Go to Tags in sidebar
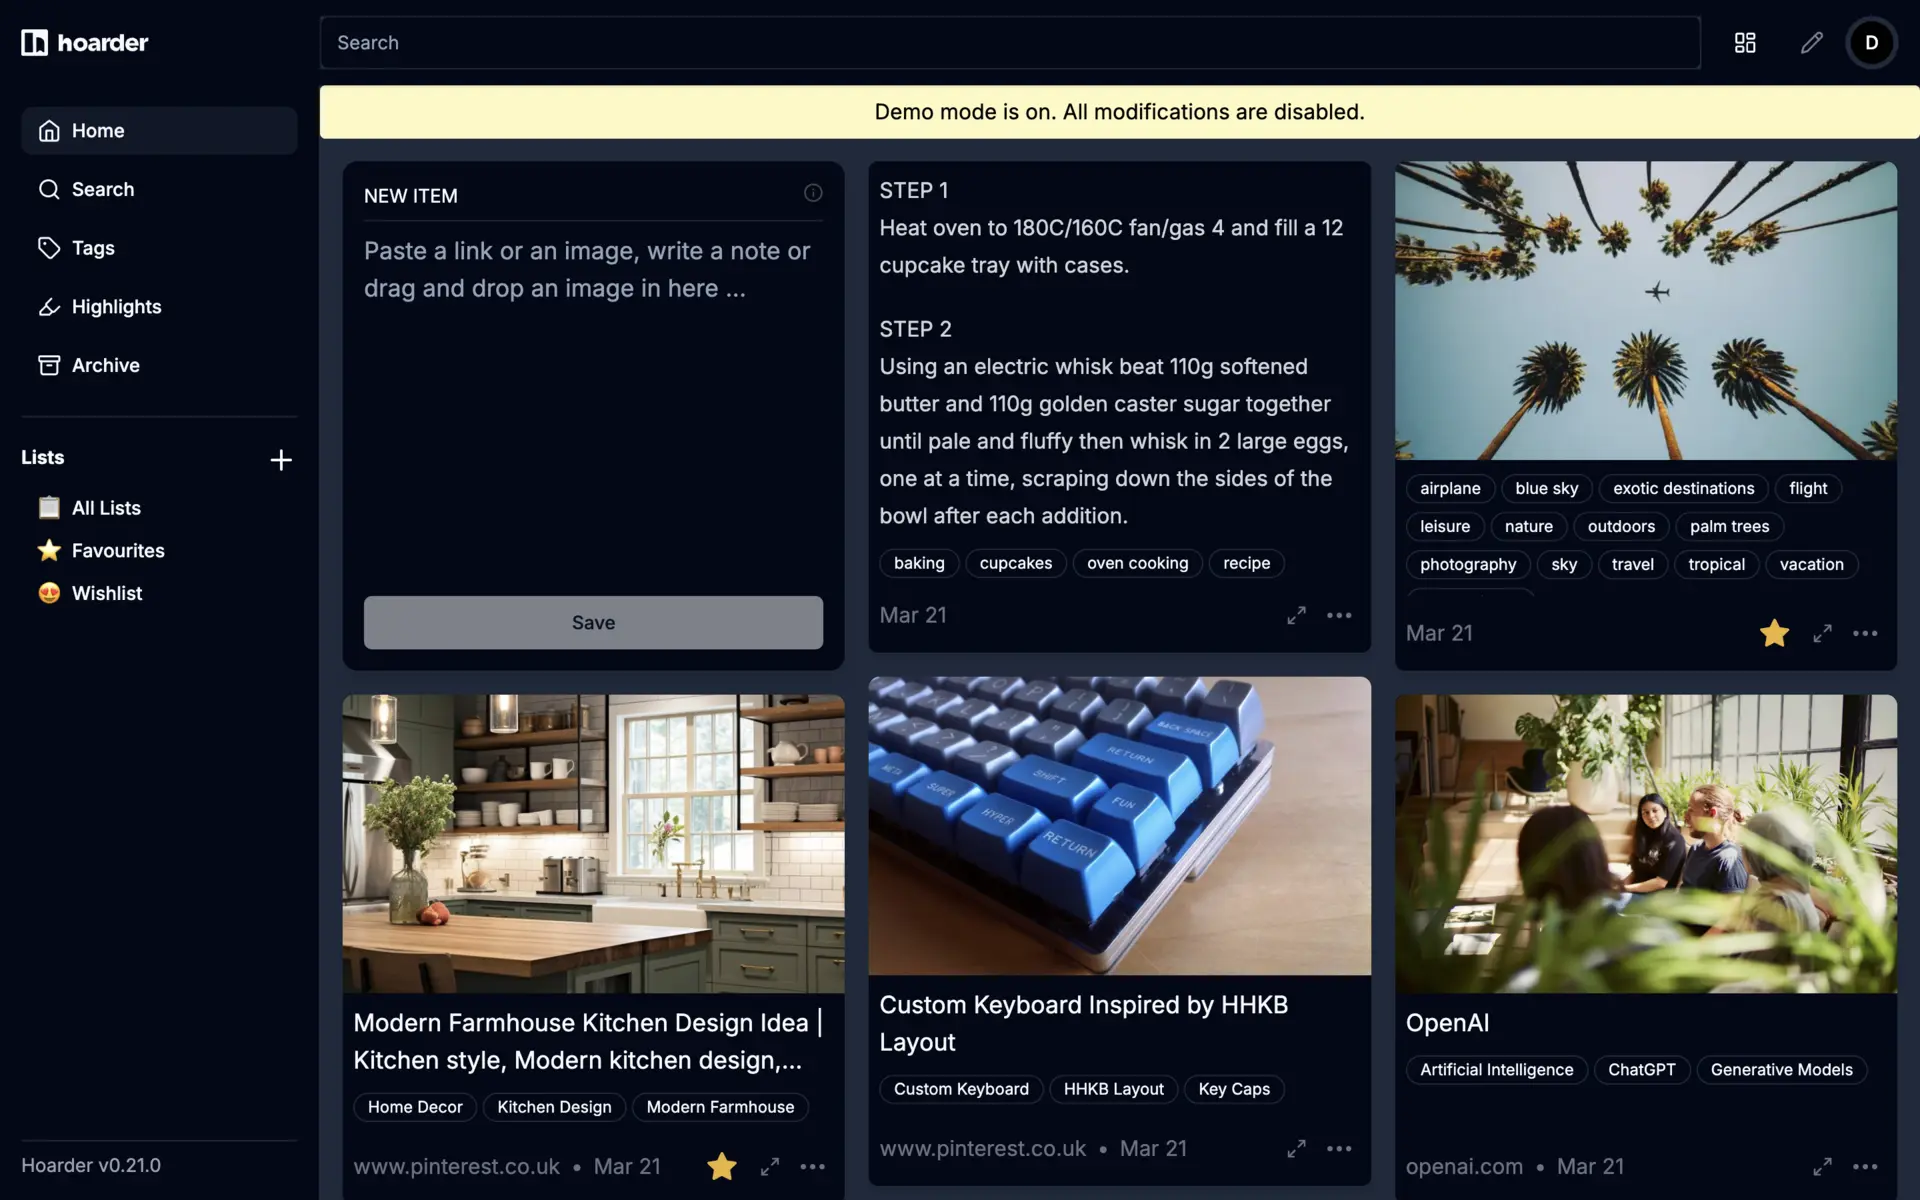Screen dimensions: 1920x1200 [93, 248]
